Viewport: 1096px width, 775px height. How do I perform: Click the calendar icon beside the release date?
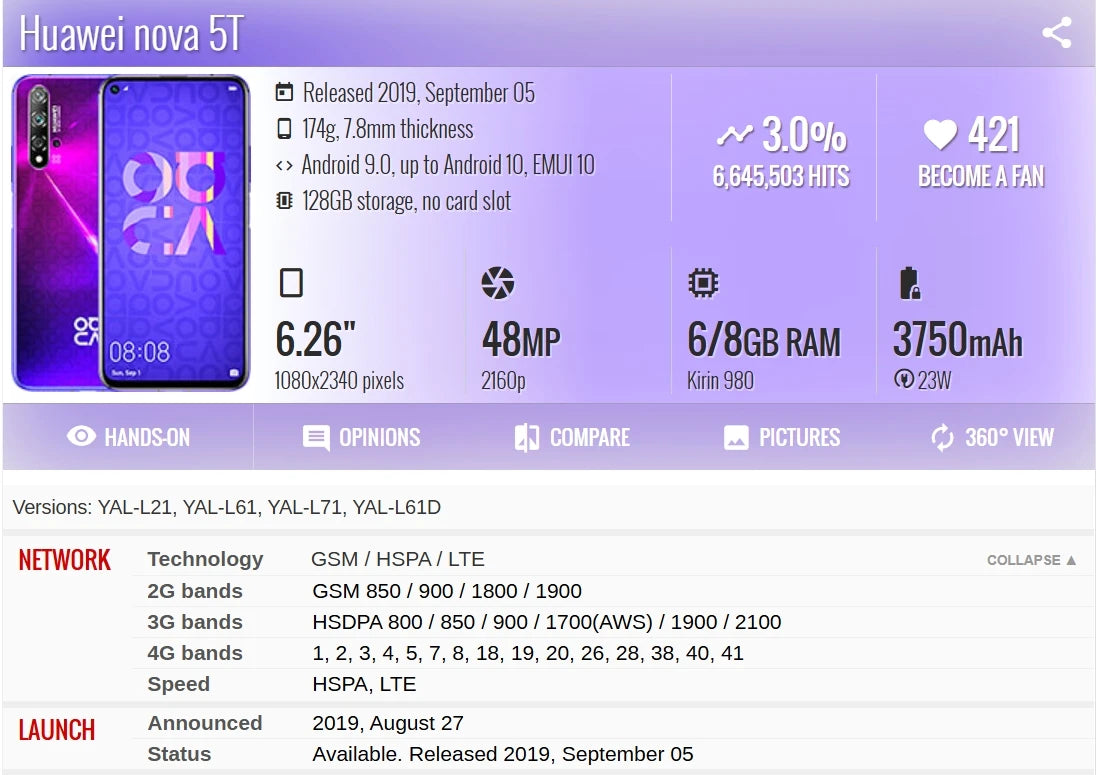(x=285, y=92)
